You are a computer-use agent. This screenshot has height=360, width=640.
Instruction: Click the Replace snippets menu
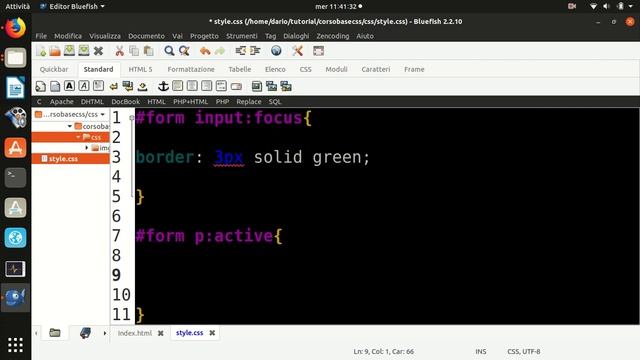coord(249,102)
